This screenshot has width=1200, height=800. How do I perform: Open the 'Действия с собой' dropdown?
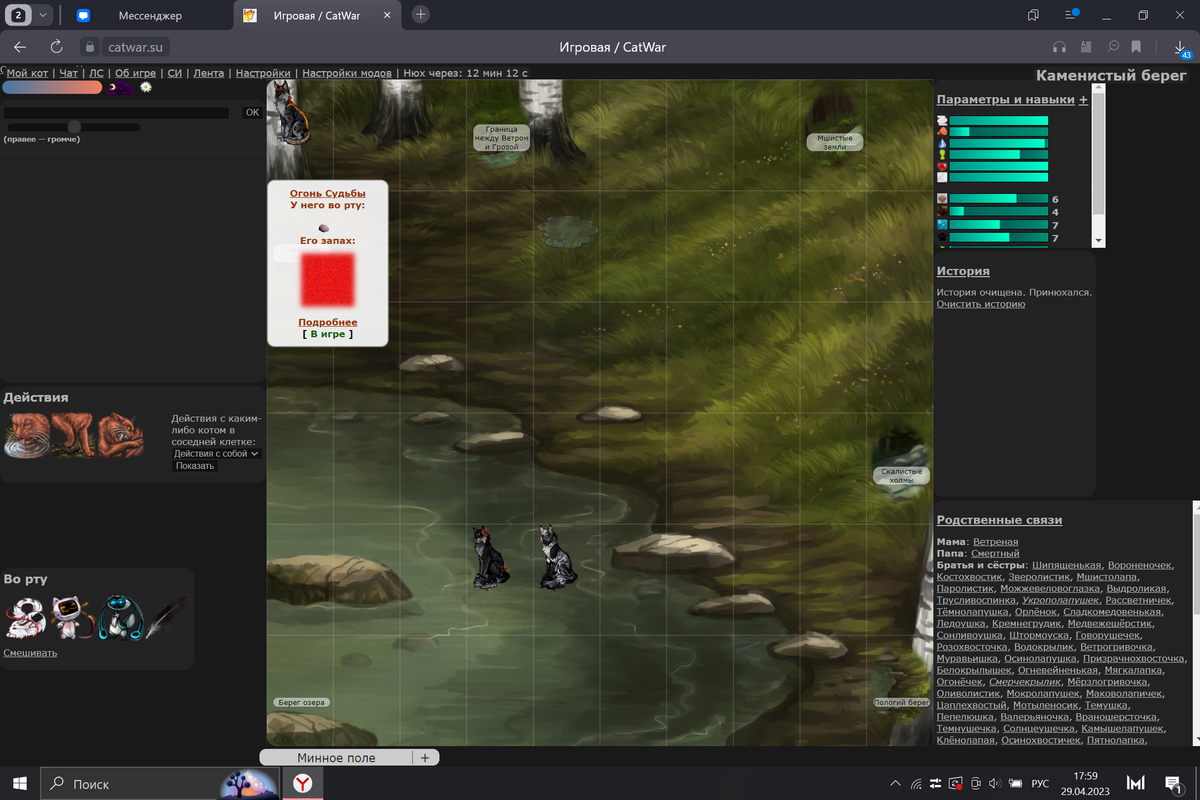tap(216, 453)
